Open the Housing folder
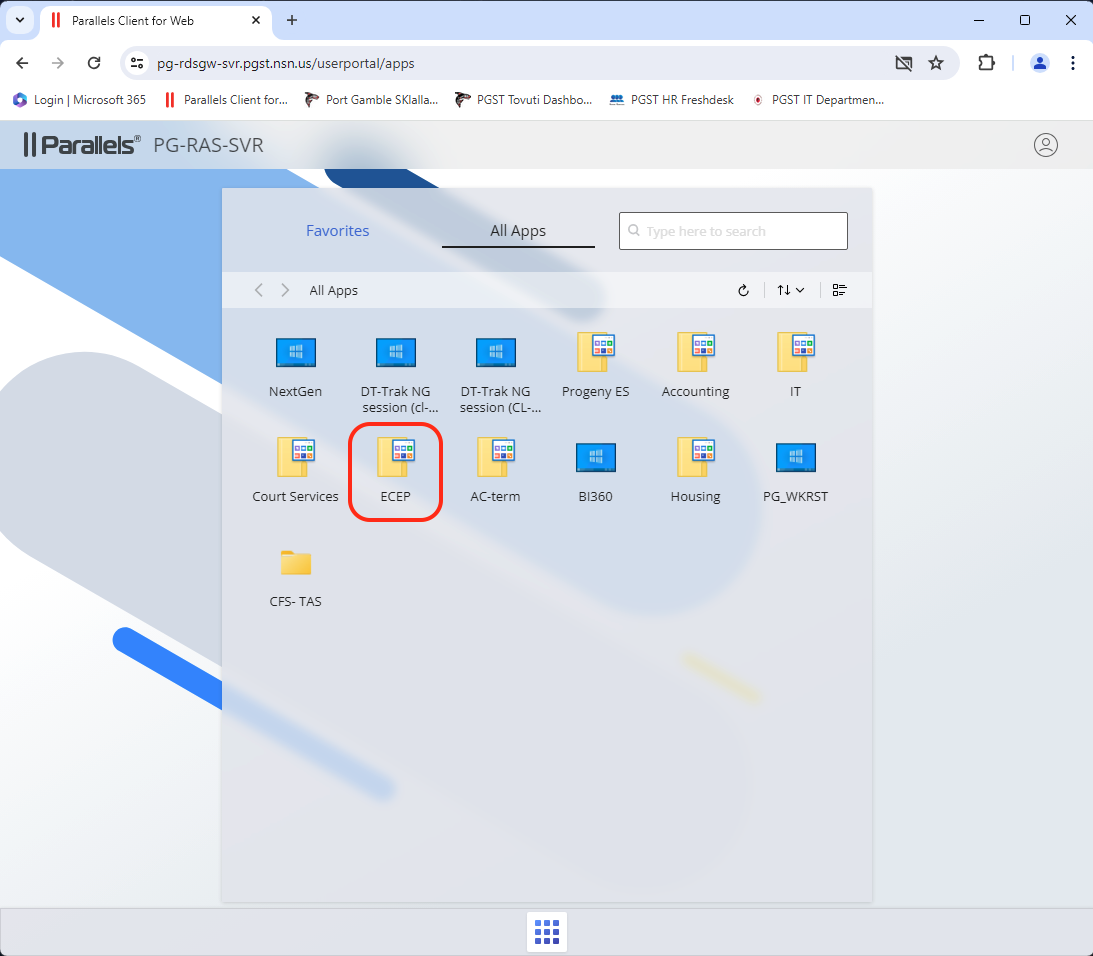The height and width of the screenshot is (956, 1093). pyautogui.click(x=695, y=471)
